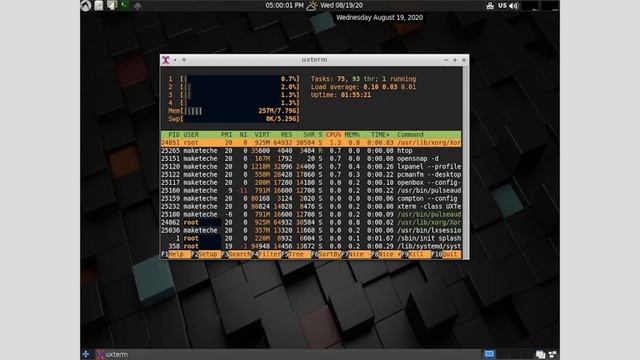The image size is (640, 360).
Task: Click the monitor launcher icon in top panel
Action: 112,5
